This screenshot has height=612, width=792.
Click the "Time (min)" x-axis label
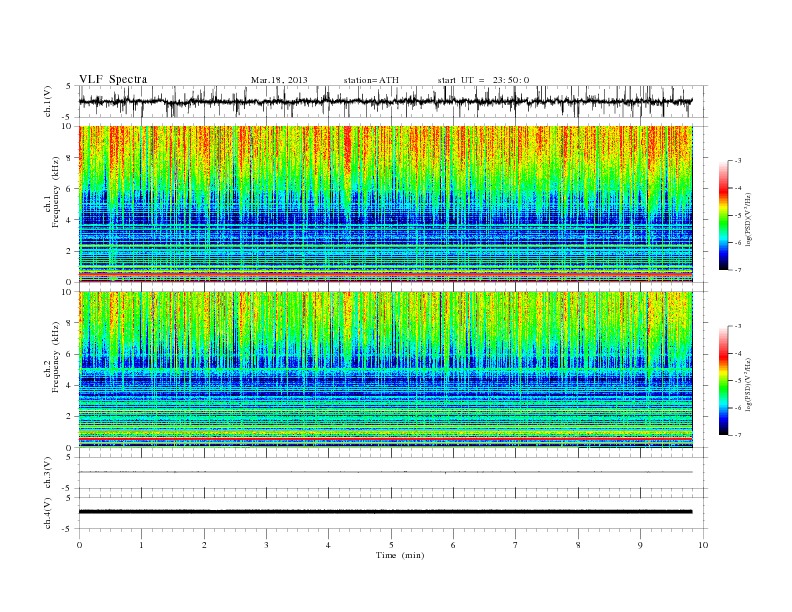400,555
